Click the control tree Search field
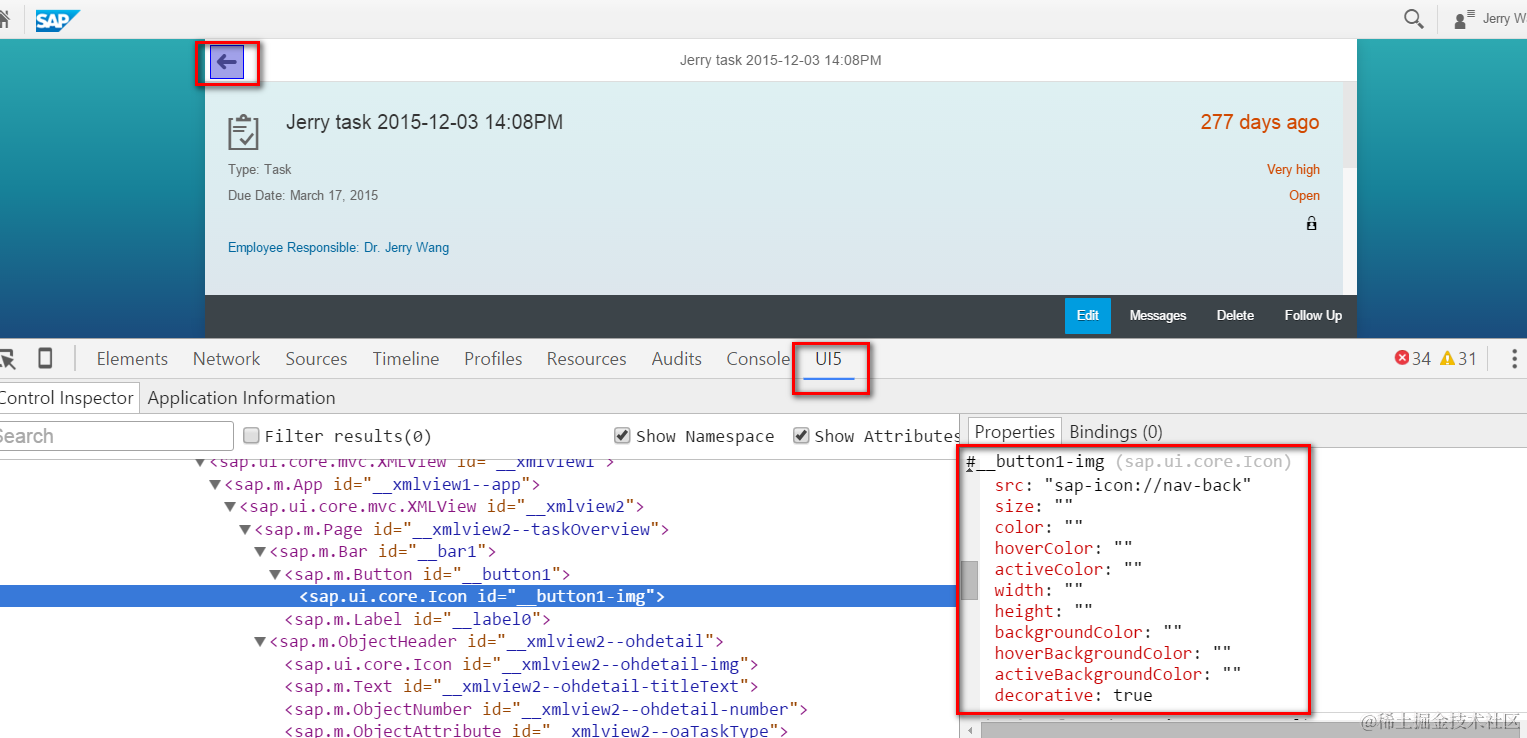This screenshot has width=1527, height=738. 115,436
